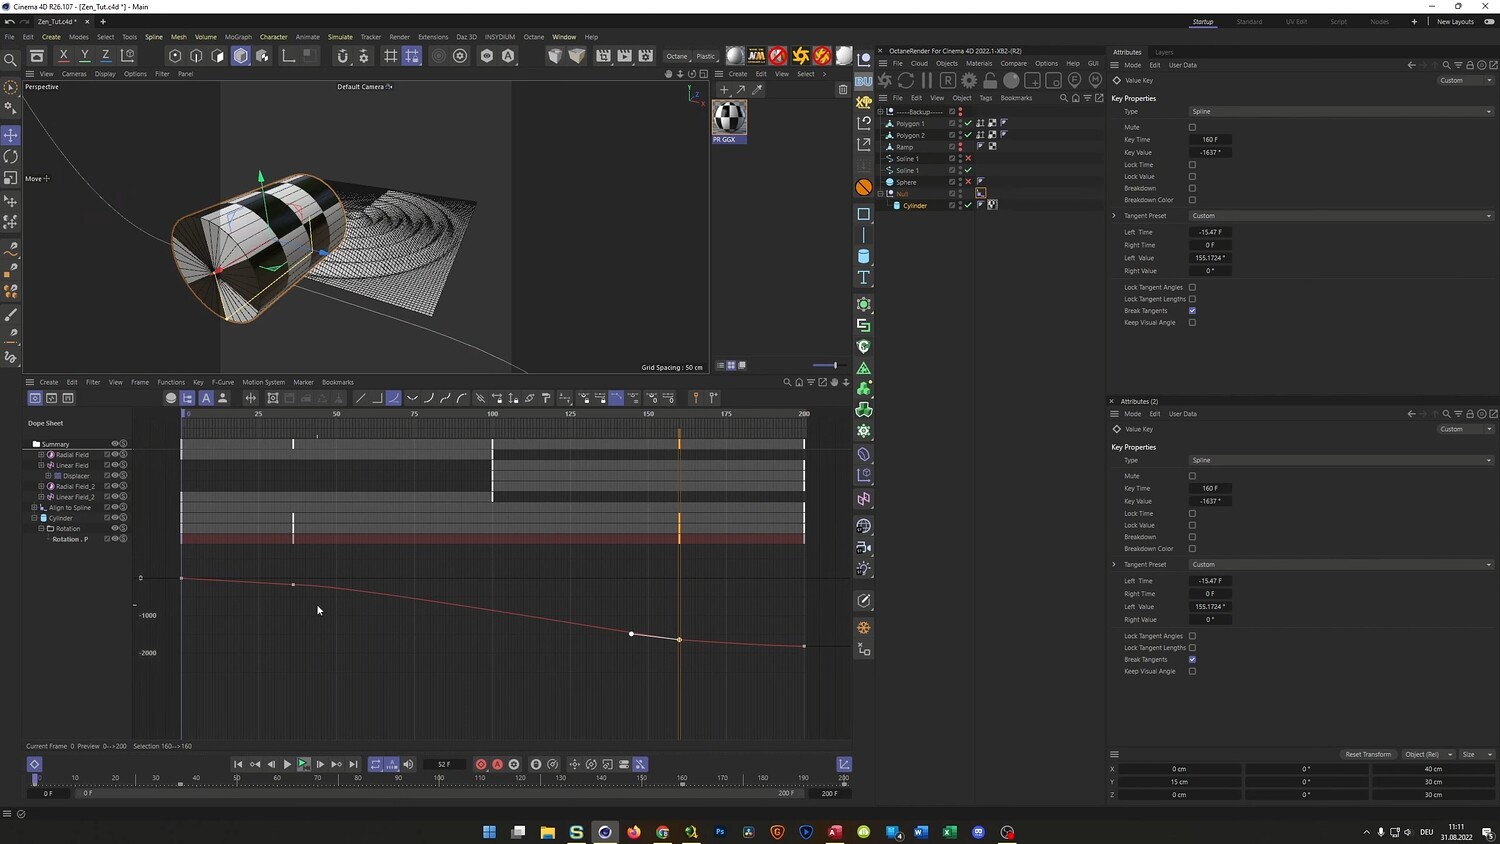1500x844 pixels.
Task: Open Tangent Preset dropdown in upper panel
Action: (x=1341, y=215)
